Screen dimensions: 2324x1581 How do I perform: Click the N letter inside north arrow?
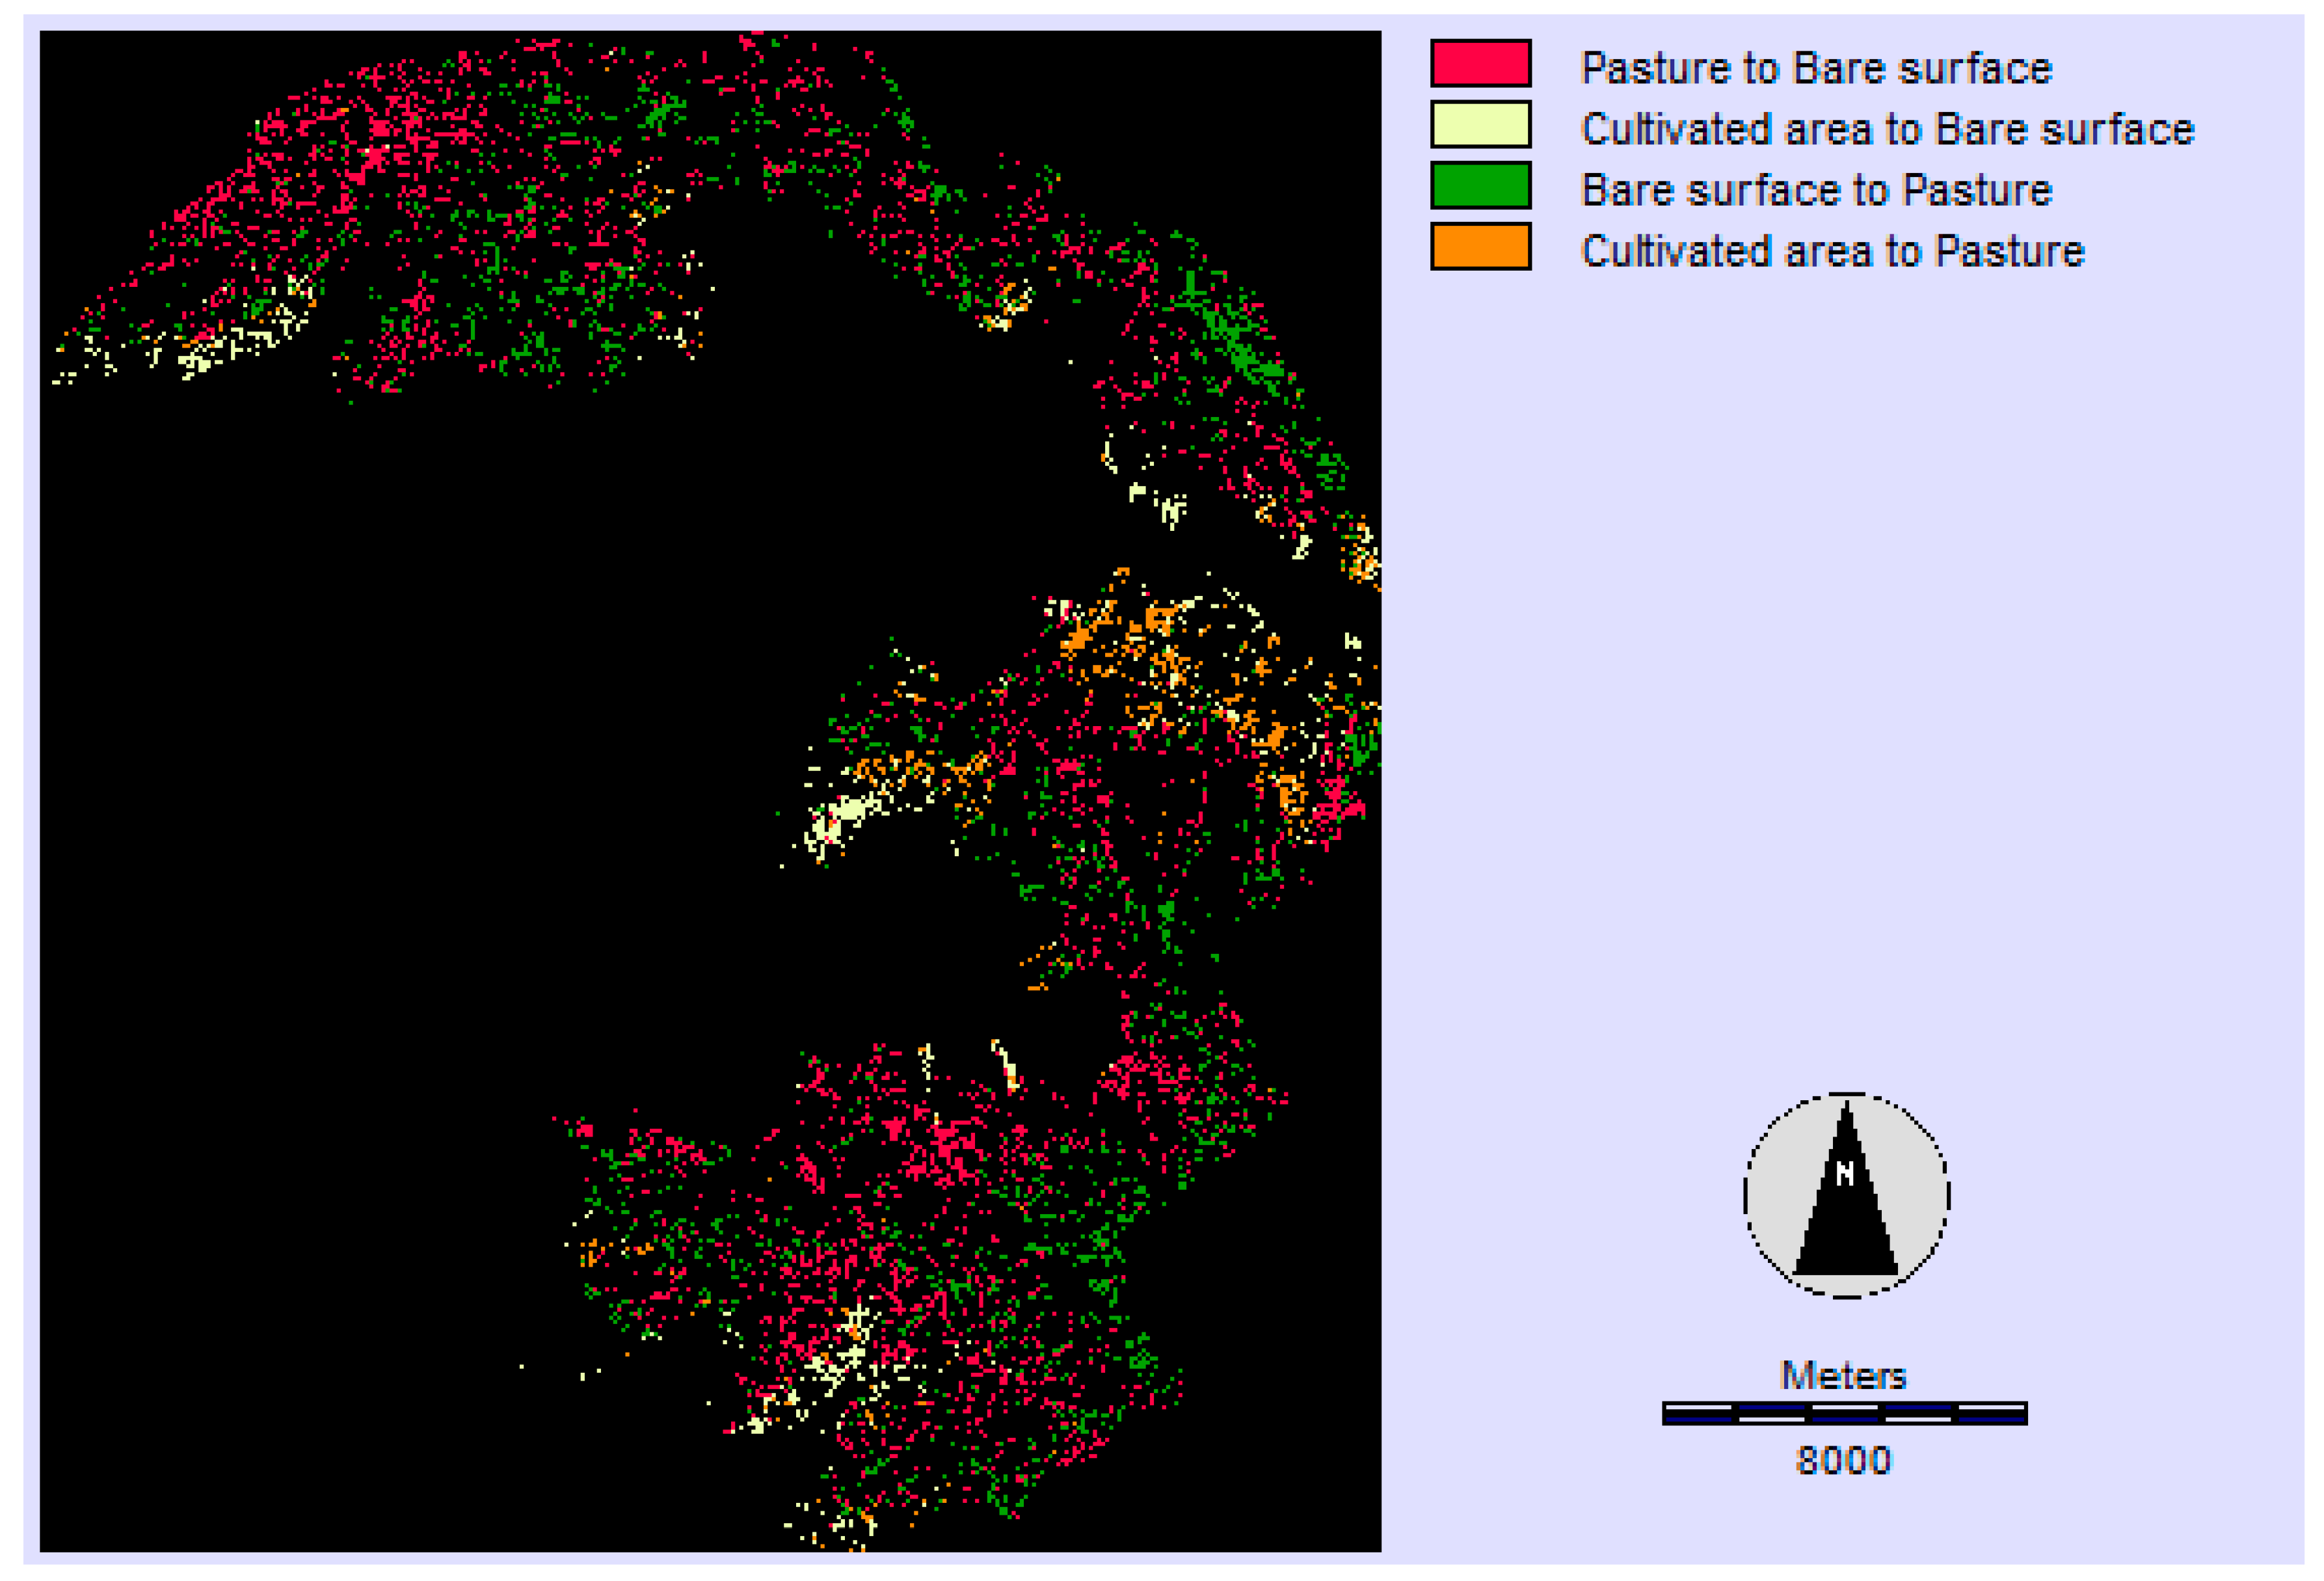1845,1173
